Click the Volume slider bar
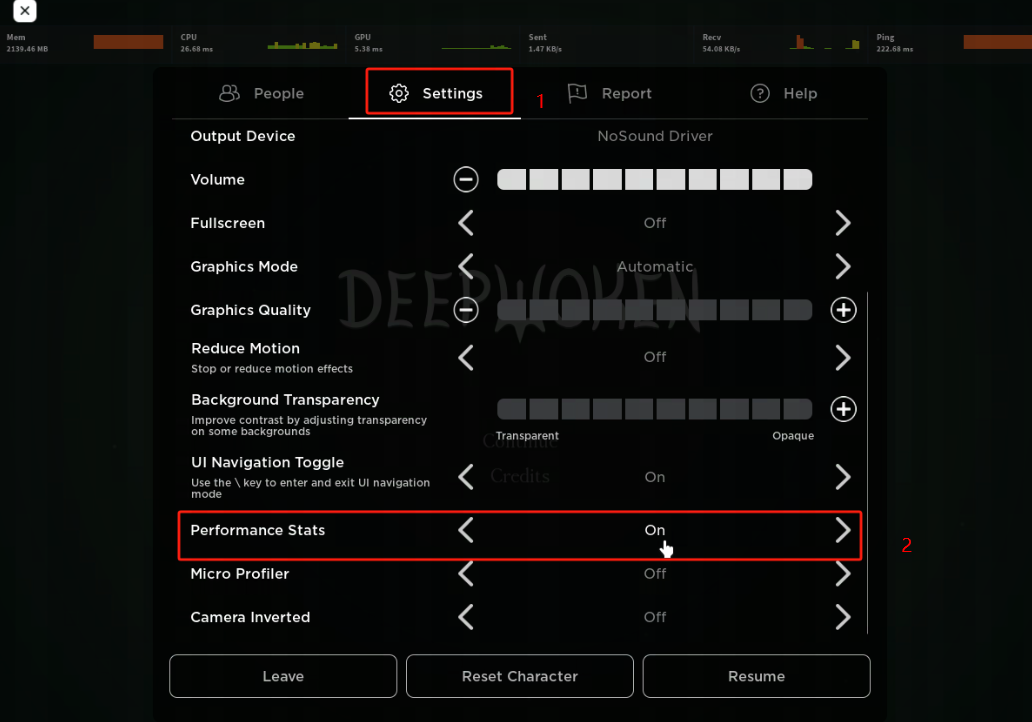 pos(654,180)
